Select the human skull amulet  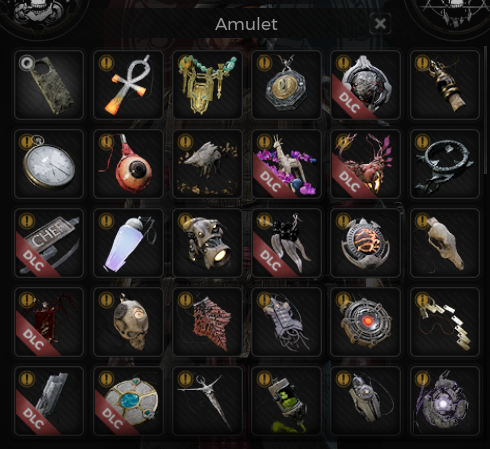point(128,322)
